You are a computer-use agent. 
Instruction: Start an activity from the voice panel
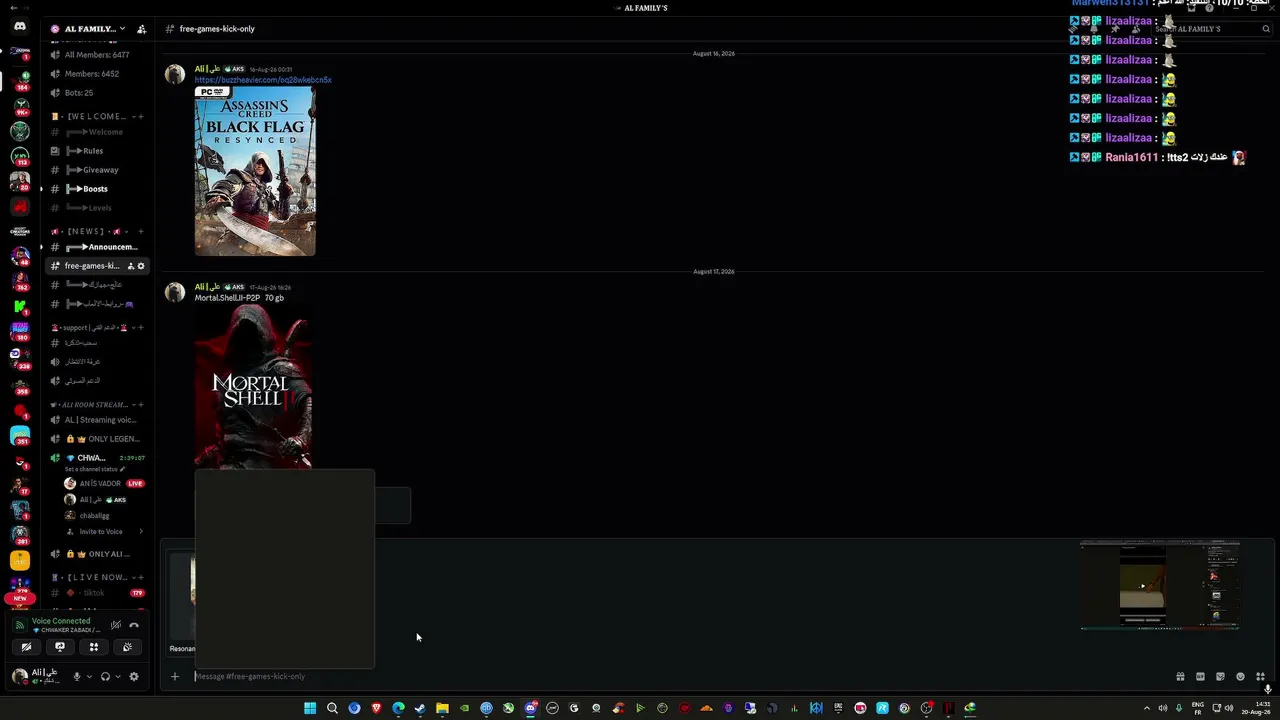pos(94,647)
